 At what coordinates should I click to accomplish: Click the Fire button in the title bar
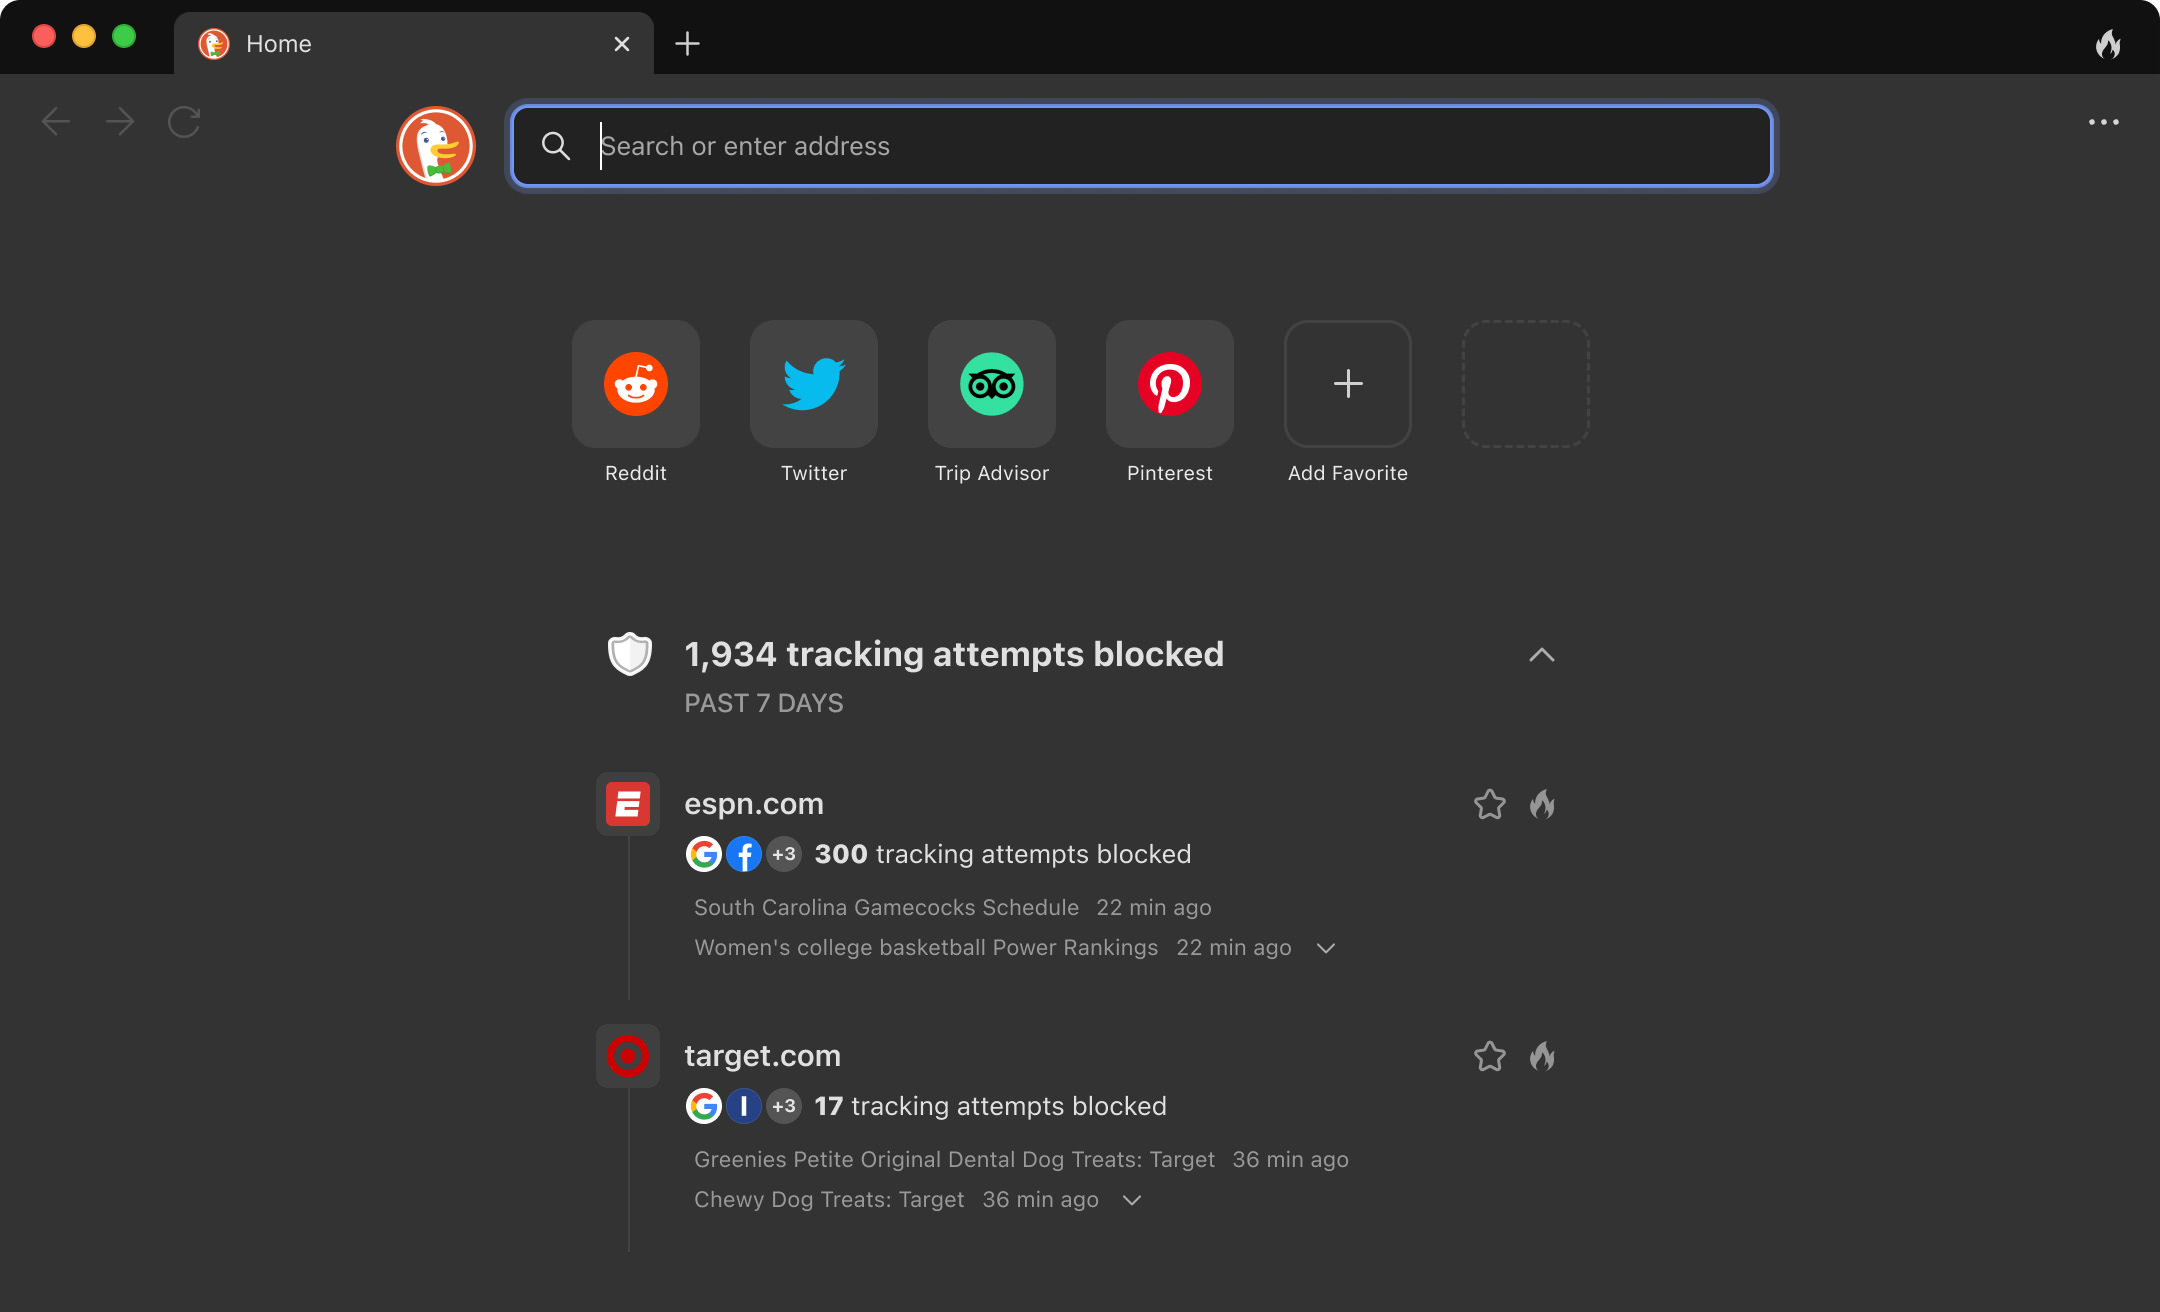(x=2108, y=44)
